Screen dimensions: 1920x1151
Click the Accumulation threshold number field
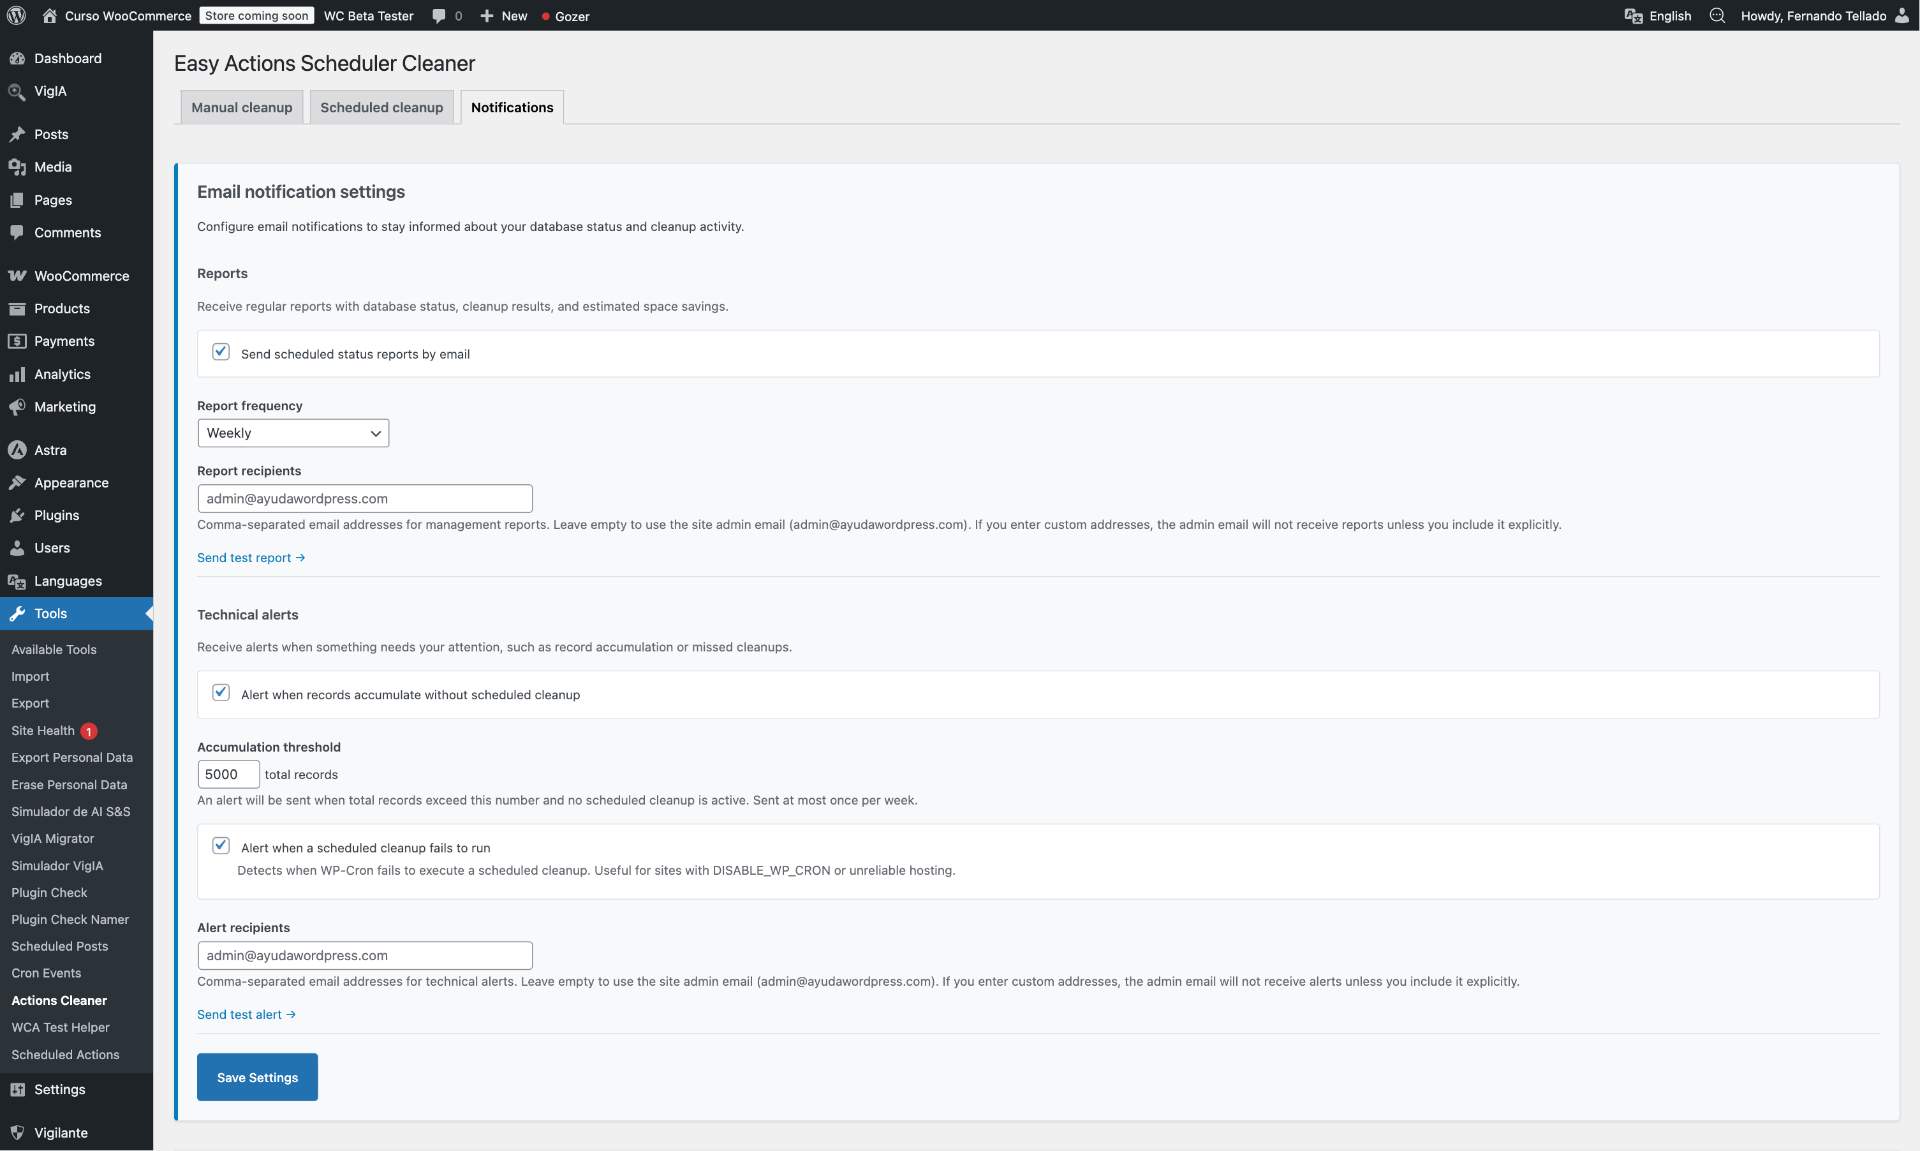click(228, 774)
